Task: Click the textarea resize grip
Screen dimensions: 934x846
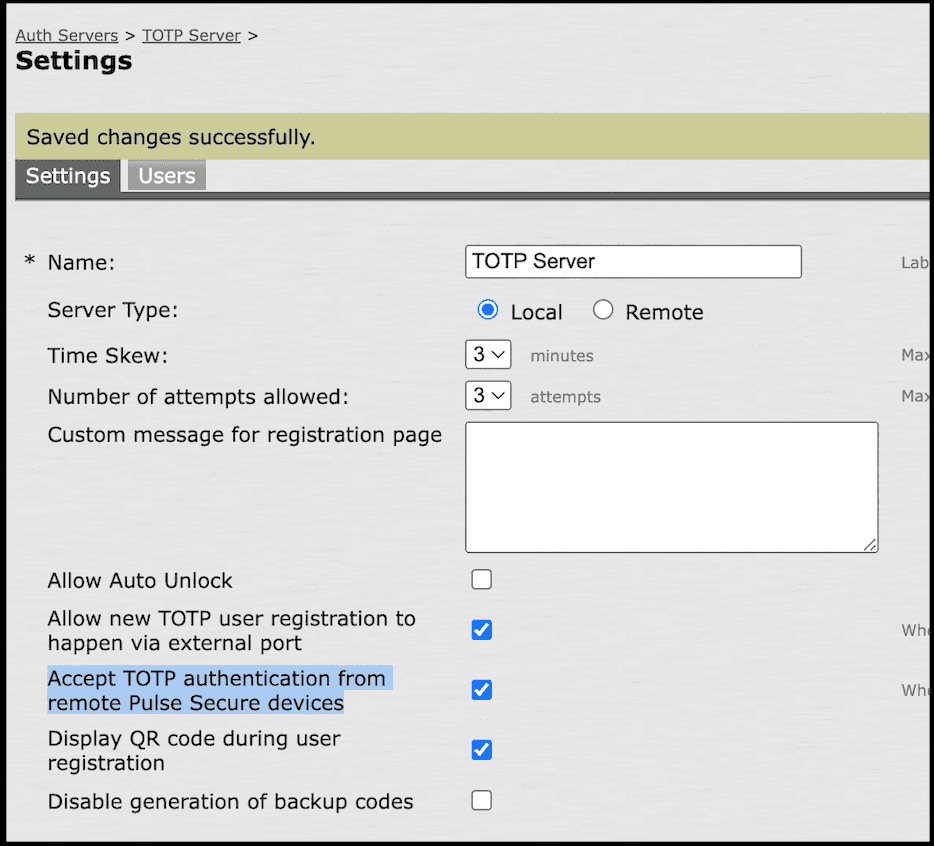Action: [872, 545]
